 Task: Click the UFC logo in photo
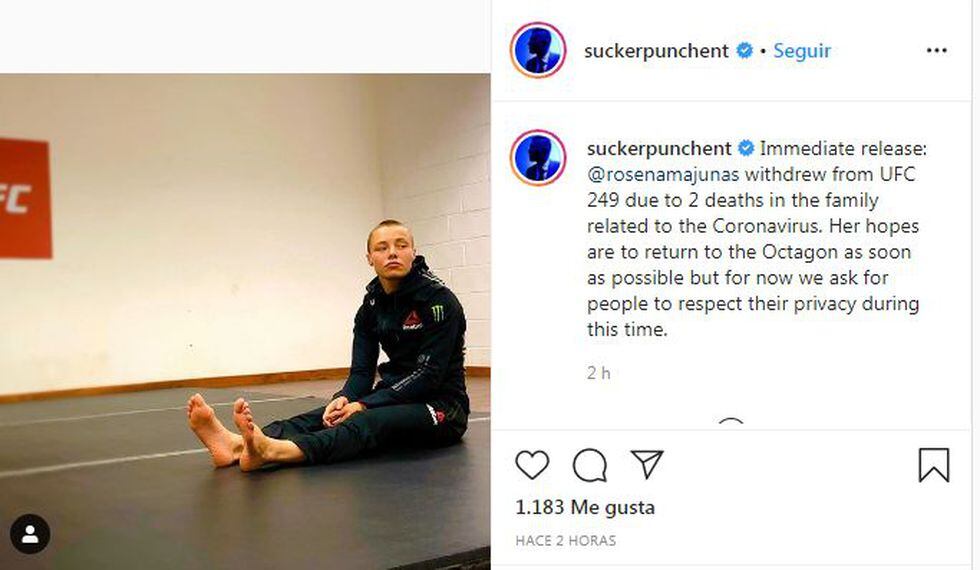(x=25, y=198)
